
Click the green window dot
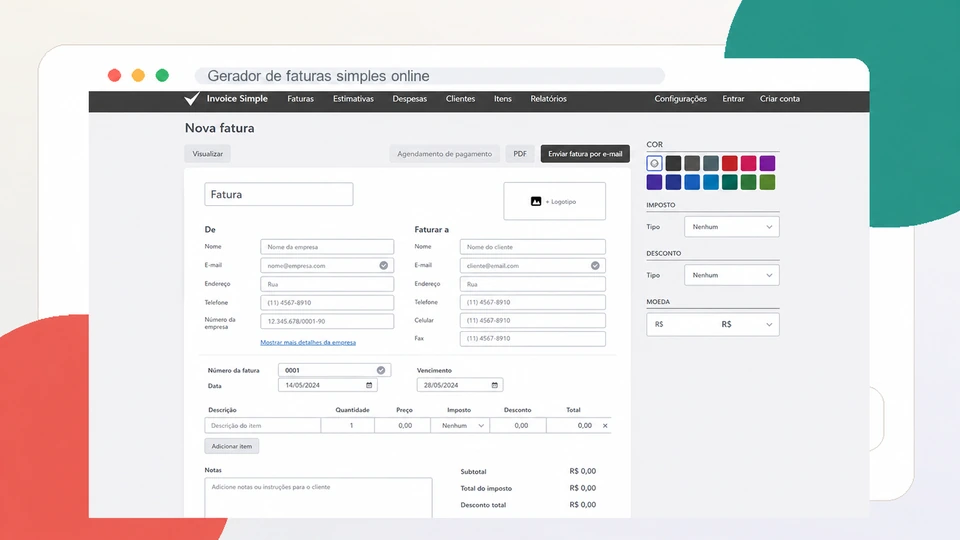click(162, 75)
